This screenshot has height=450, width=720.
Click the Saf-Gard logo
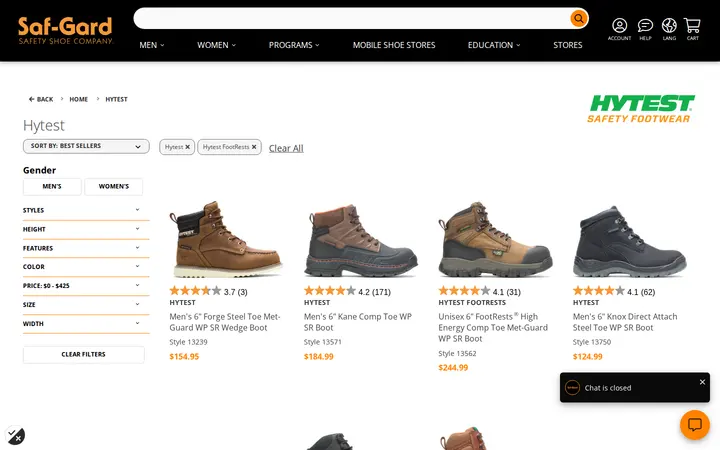tap(65, 30)
